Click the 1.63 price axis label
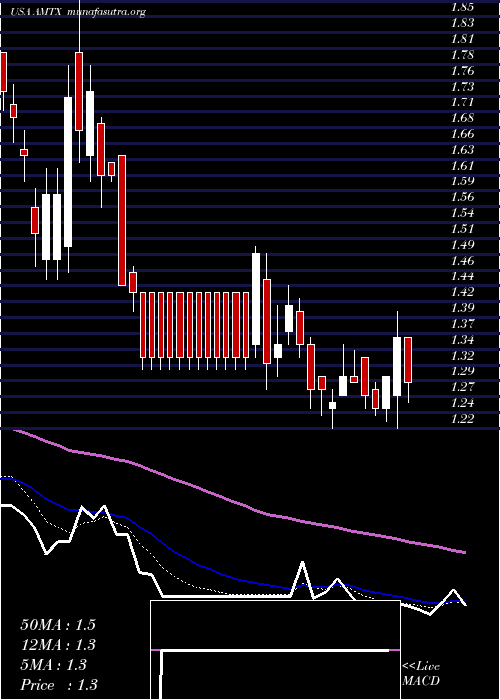Screen dimensions: 500x700 462,150
